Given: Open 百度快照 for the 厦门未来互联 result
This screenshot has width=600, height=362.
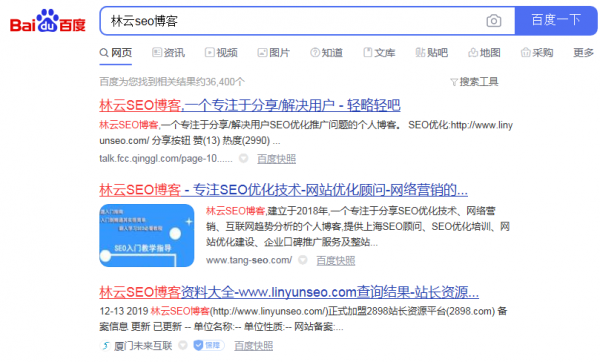Looking at the screenshot, I should [x=253, y=346].
